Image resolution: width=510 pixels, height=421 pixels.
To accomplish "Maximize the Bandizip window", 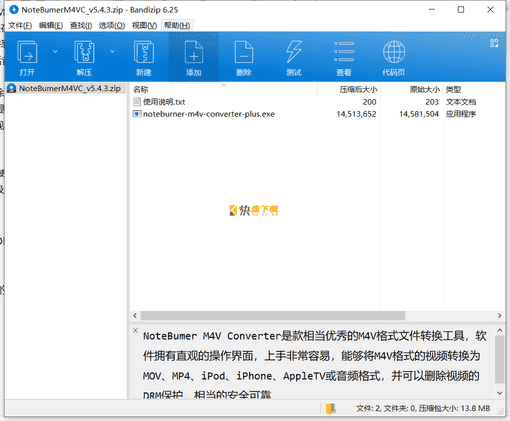I will pos(461,10).
